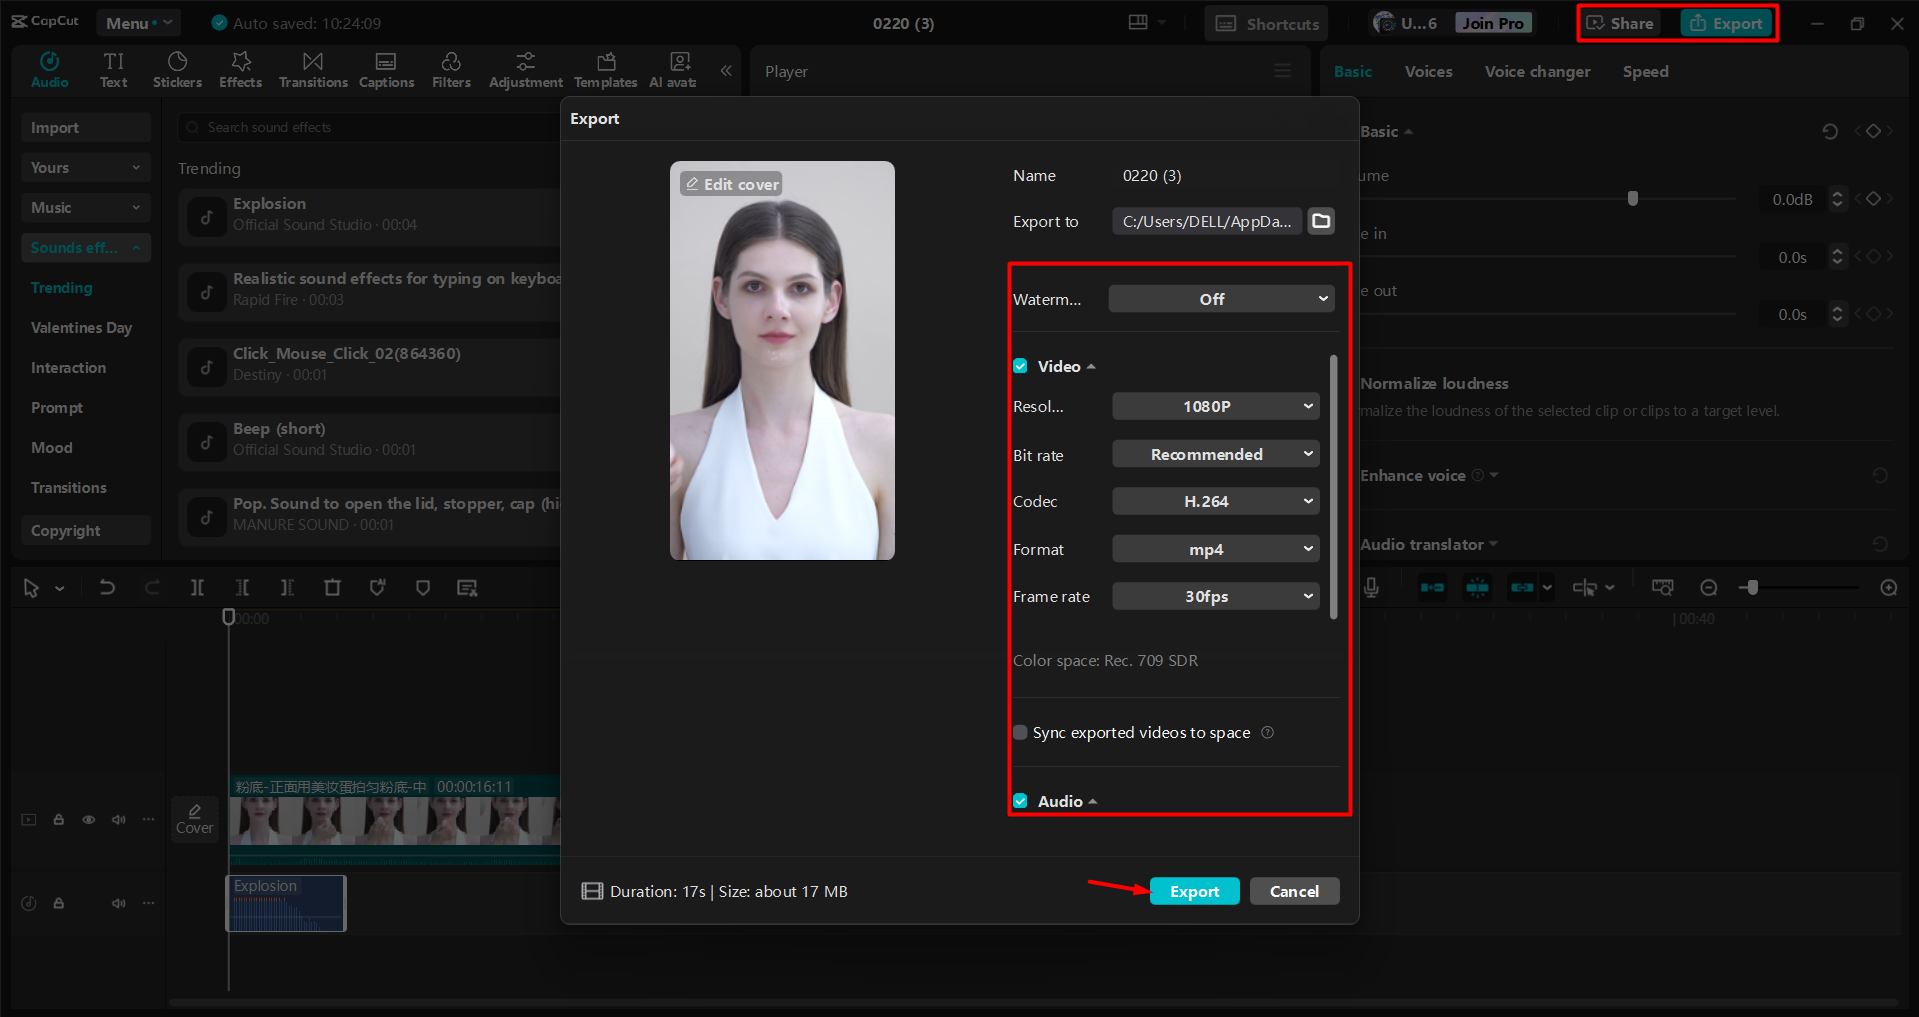Click the delete trash icon in timeline toolbar
Screen dimensions: 1919x1017
[332, 588]
